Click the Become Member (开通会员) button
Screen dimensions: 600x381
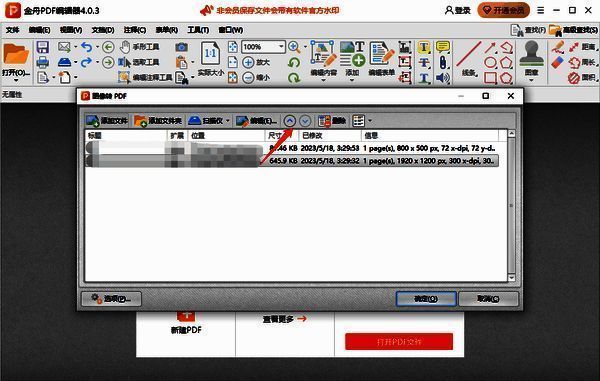point(504,10)
